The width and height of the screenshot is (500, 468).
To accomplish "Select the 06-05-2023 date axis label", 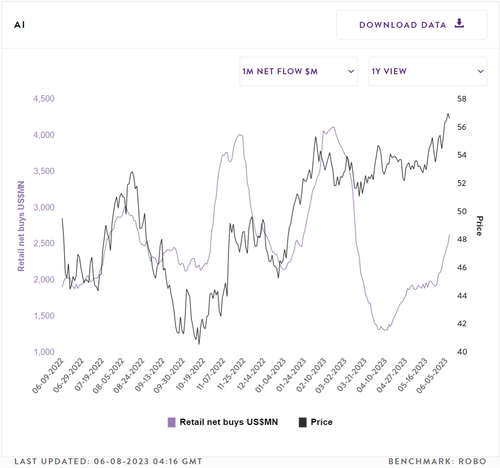I will click(432, 375).
